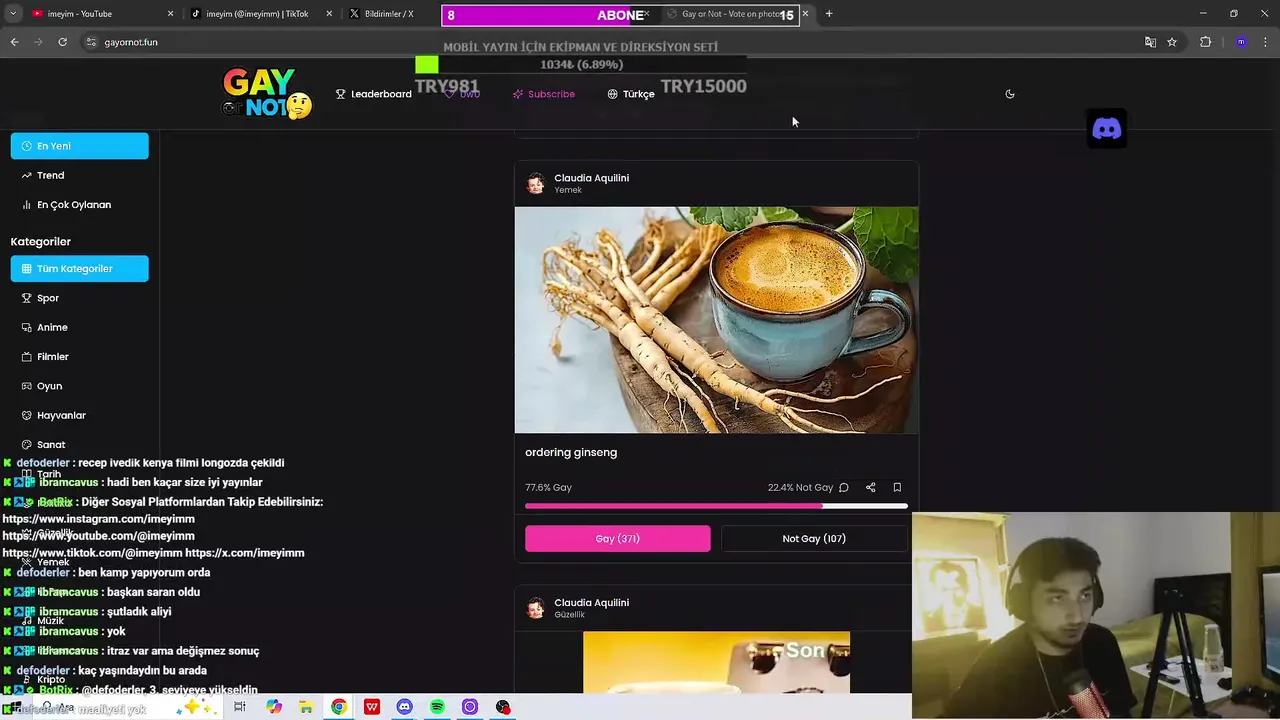Switch to the Bildirimler / X tab
Viewport: 1280px width, 720px height.
(389, 14)
